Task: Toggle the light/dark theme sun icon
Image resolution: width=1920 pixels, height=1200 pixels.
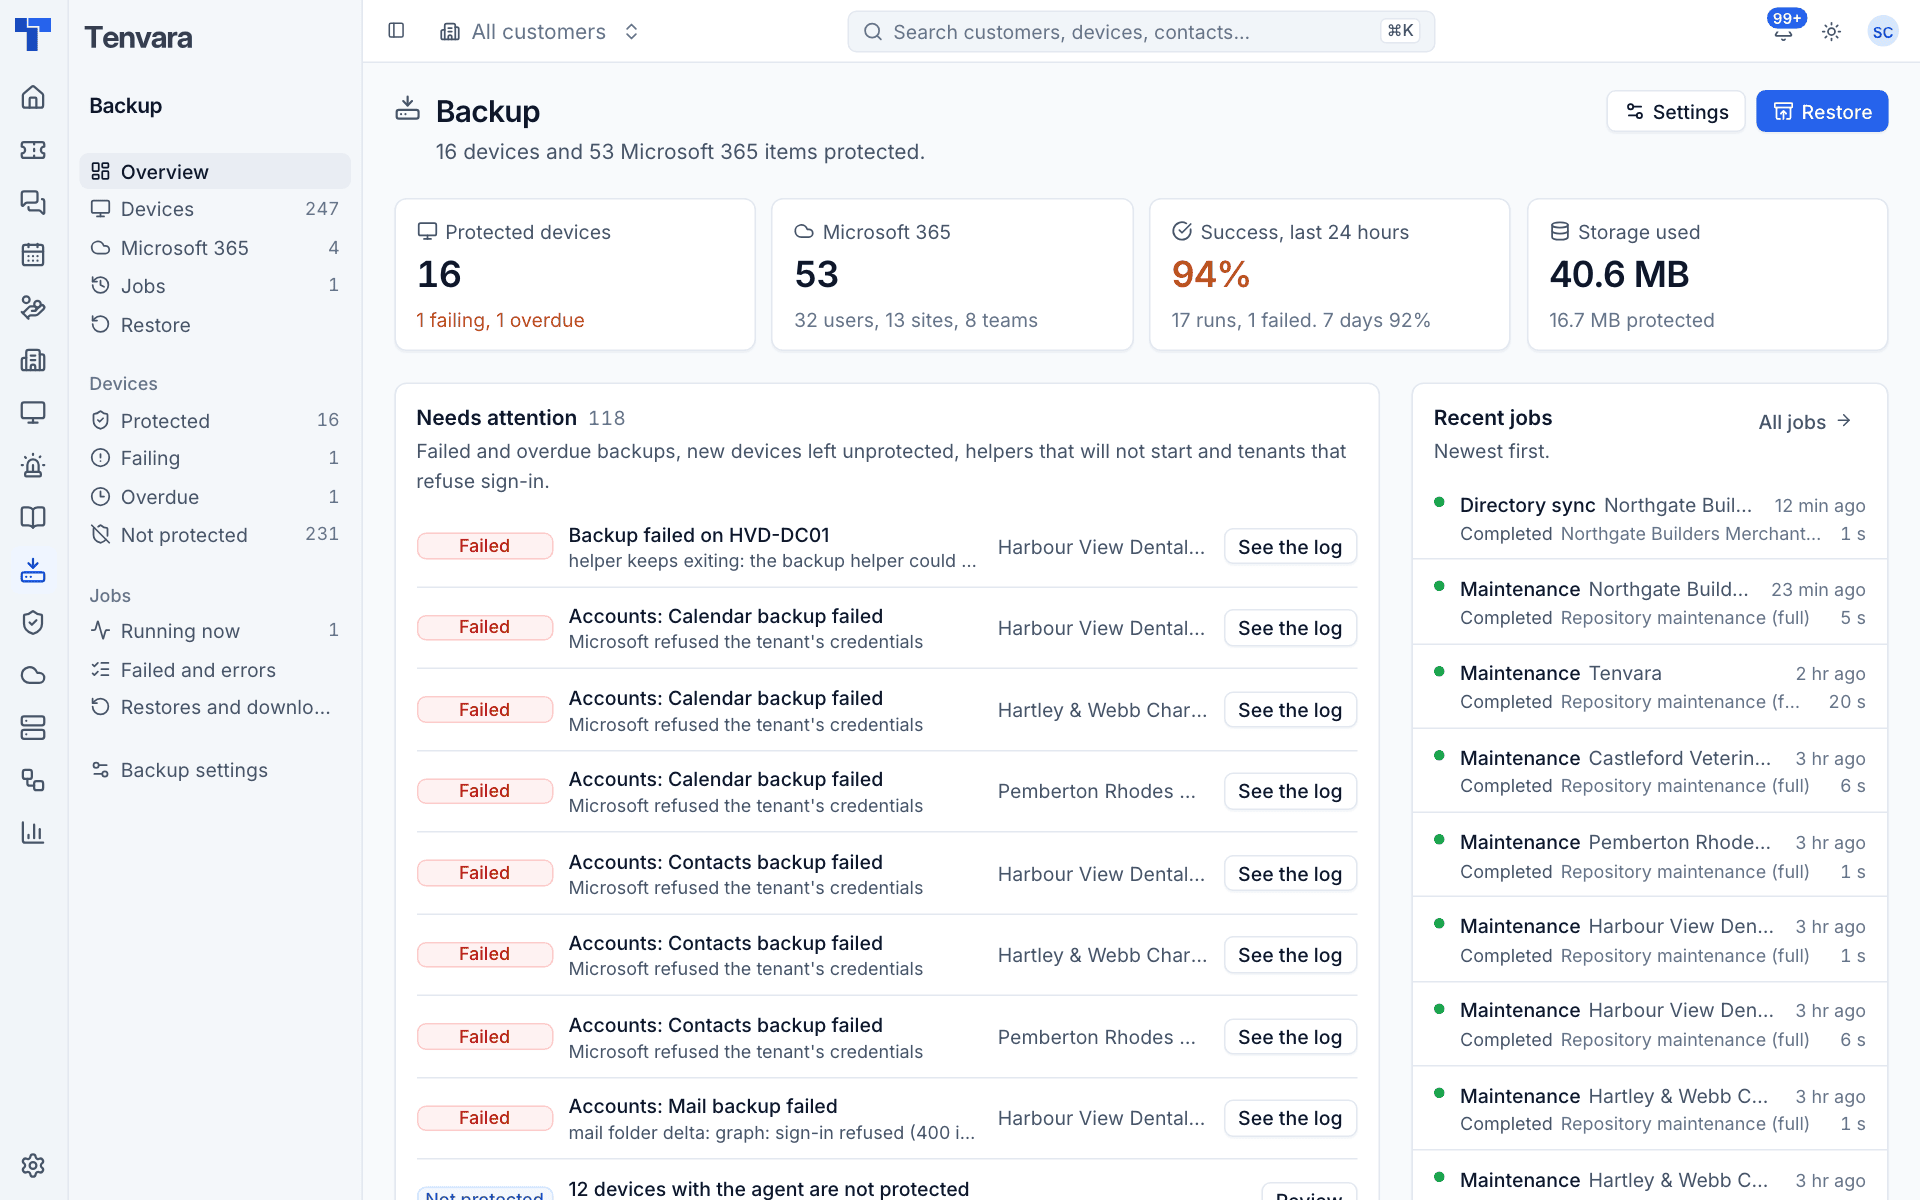Action: pos(1831,32)
